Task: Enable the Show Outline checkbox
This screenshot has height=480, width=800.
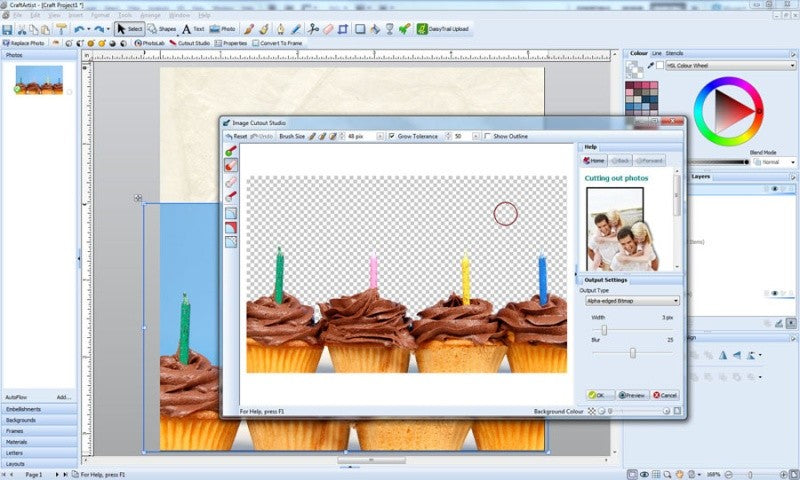Action: 487,136
